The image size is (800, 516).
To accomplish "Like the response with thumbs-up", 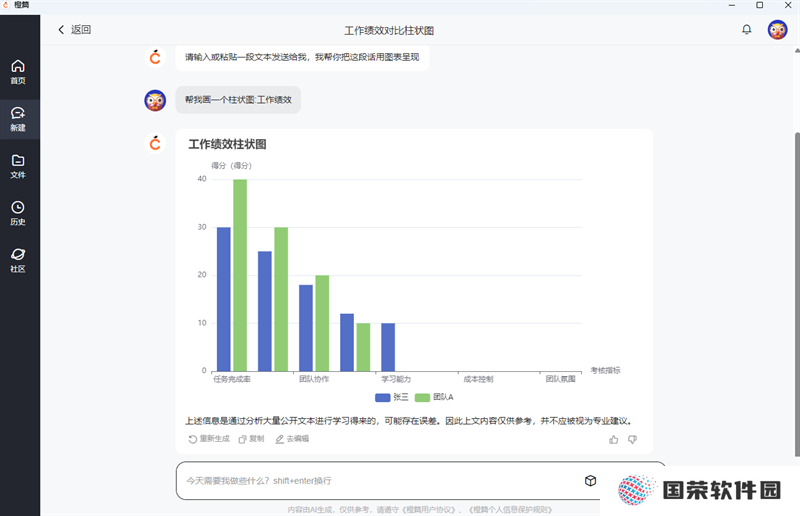I will [614, 439].
